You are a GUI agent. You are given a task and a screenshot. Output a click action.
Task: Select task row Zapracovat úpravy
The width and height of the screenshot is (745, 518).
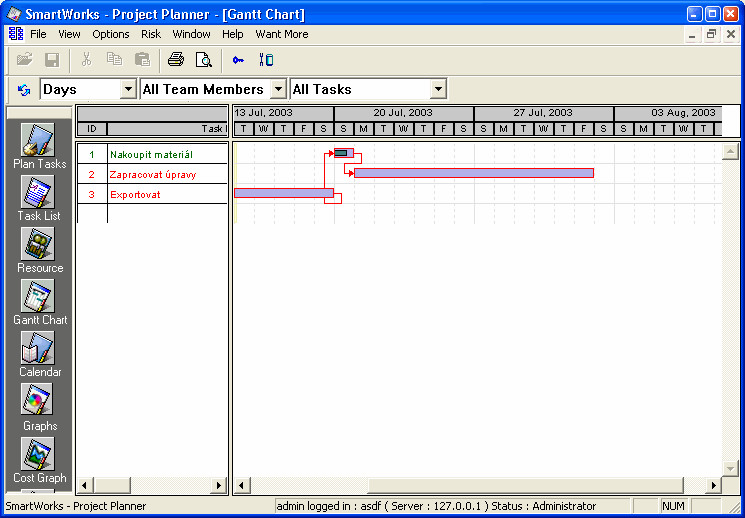[x=152, y=174]
